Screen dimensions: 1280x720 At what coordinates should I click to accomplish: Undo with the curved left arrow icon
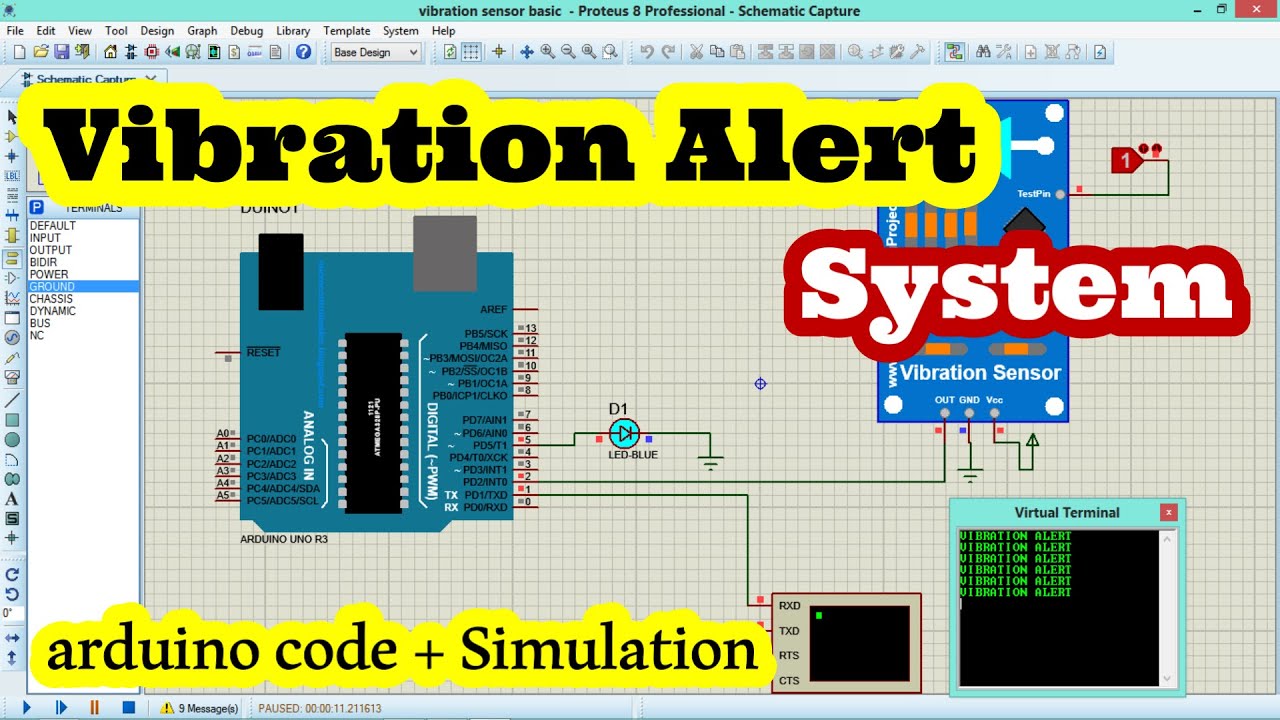(x=647, y=52)
